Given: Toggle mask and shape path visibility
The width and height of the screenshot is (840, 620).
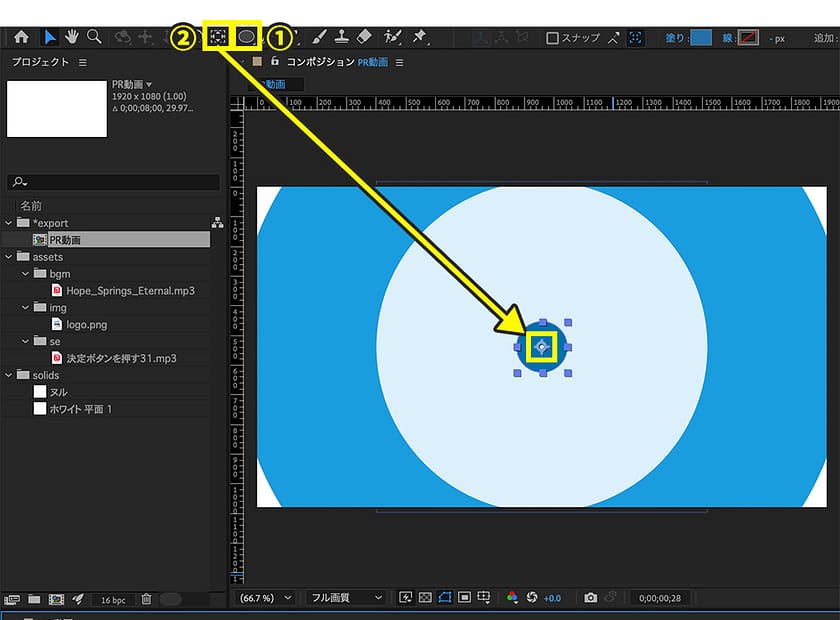Looking at the screenshot, I should [x=445, y=597].
